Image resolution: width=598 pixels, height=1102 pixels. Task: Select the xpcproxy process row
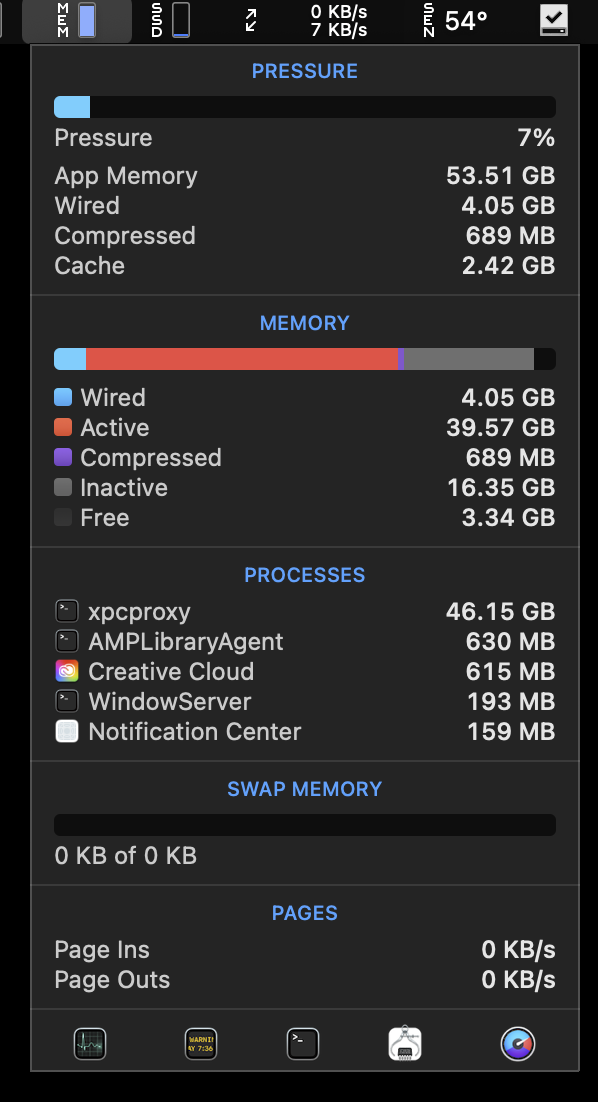305,611
